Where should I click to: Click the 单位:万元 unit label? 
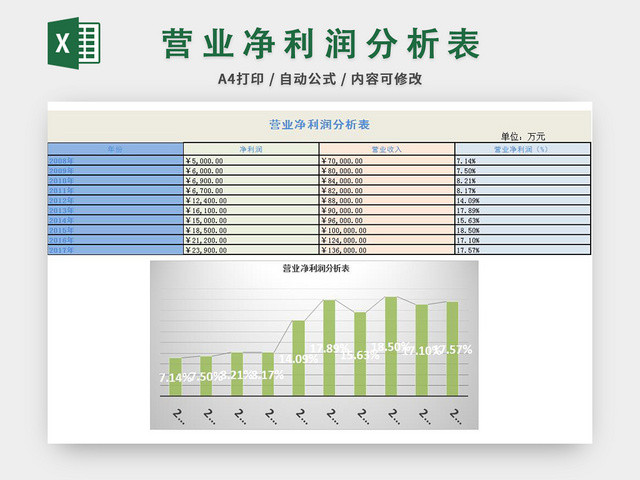pos(523,136)
